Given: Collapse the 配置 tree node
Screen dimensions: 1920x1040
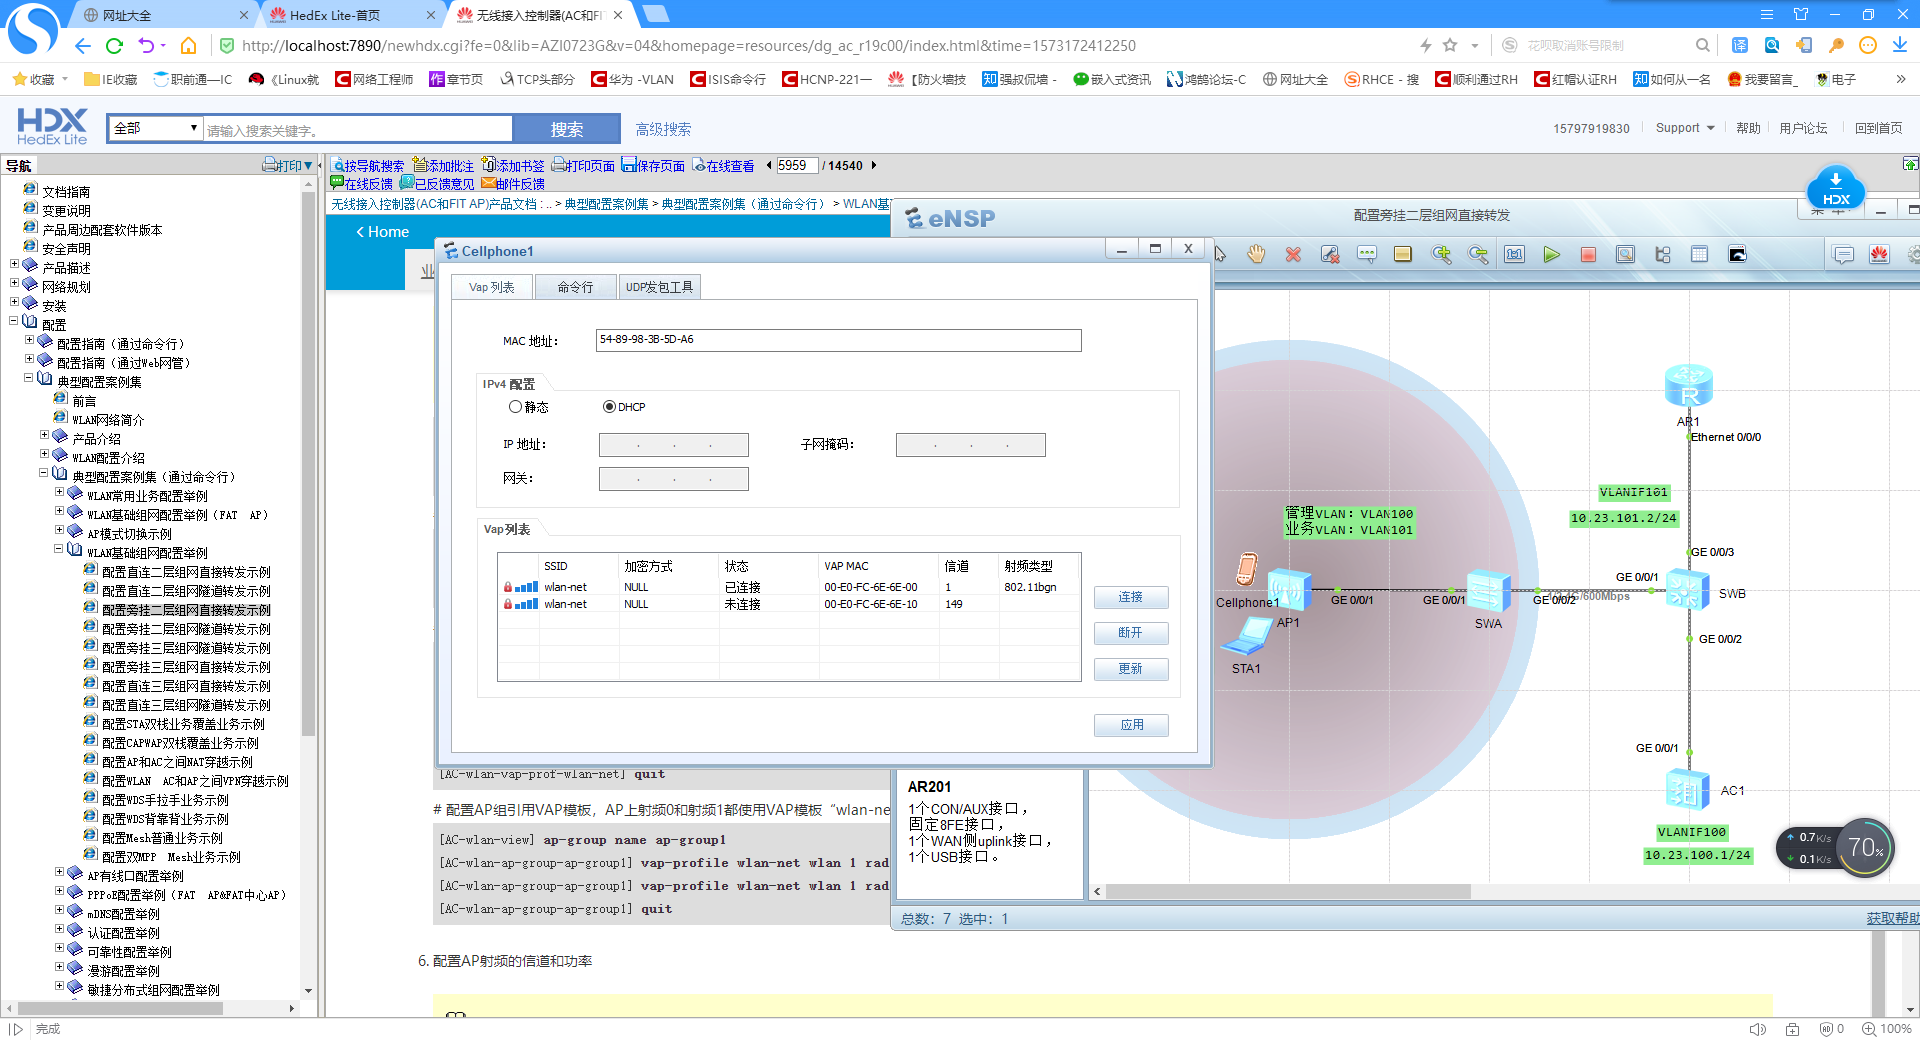Looking at the screenshot, I should (x=14, y=322).
